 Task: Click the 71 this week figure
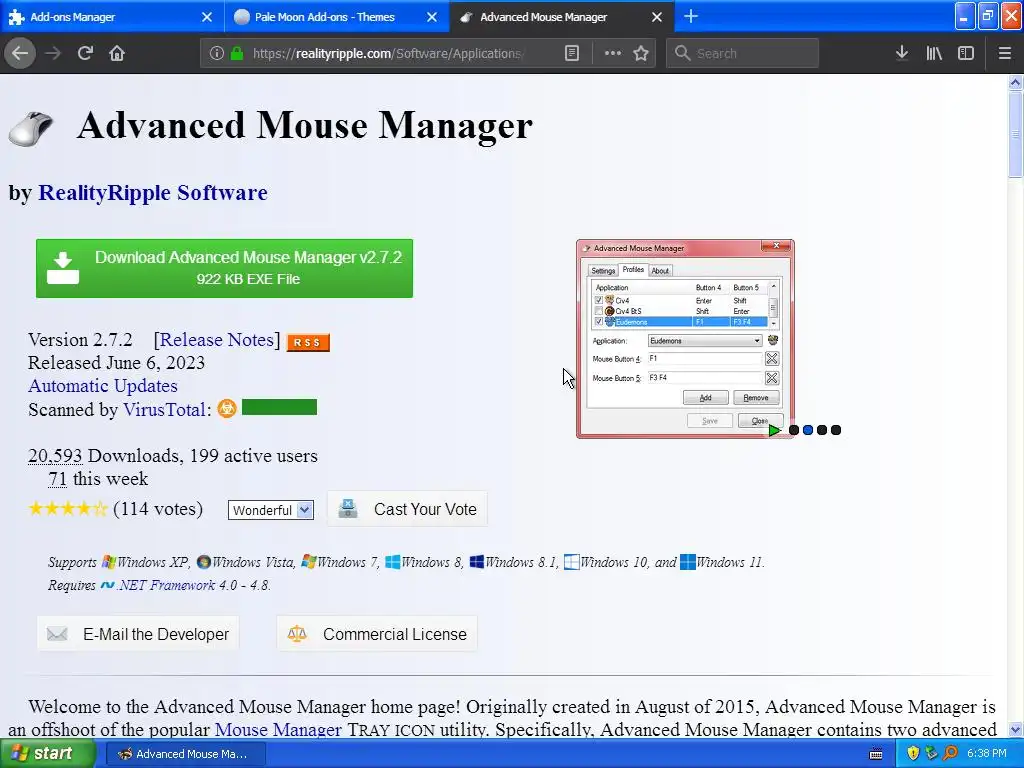57,479
